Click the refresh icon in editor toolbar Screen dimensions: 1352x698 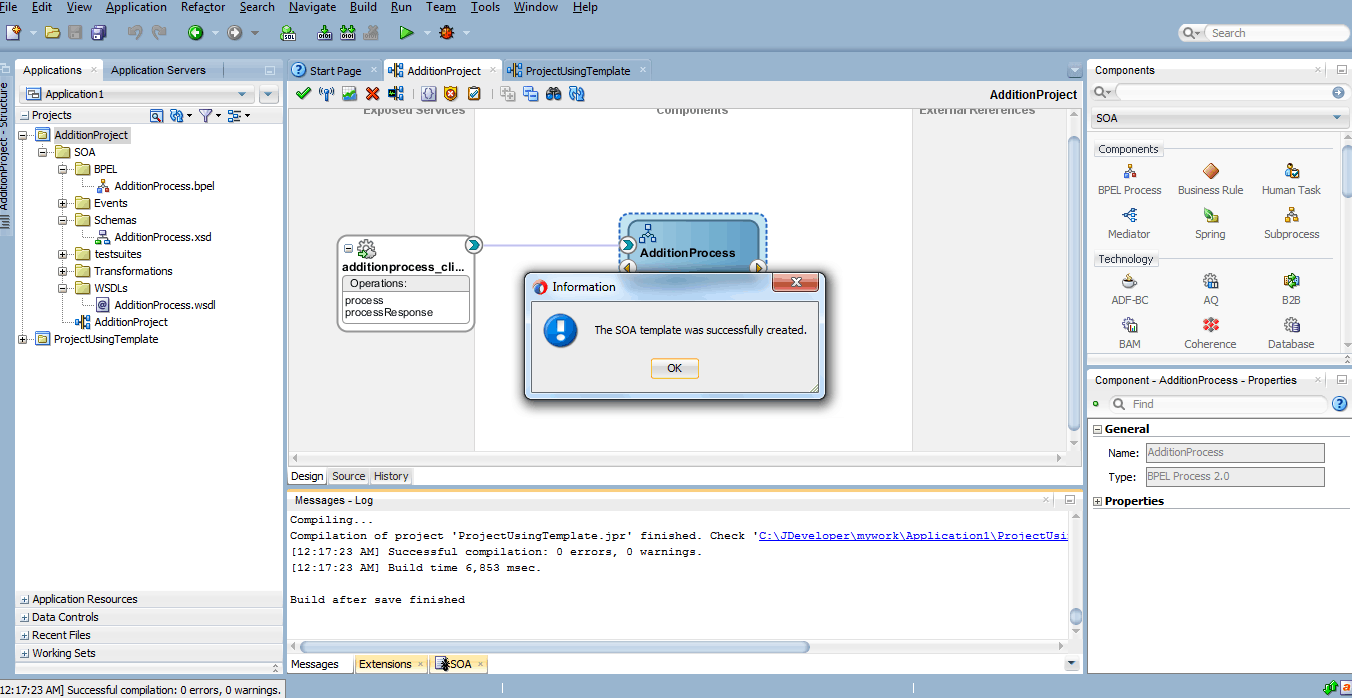pos(577,93)
